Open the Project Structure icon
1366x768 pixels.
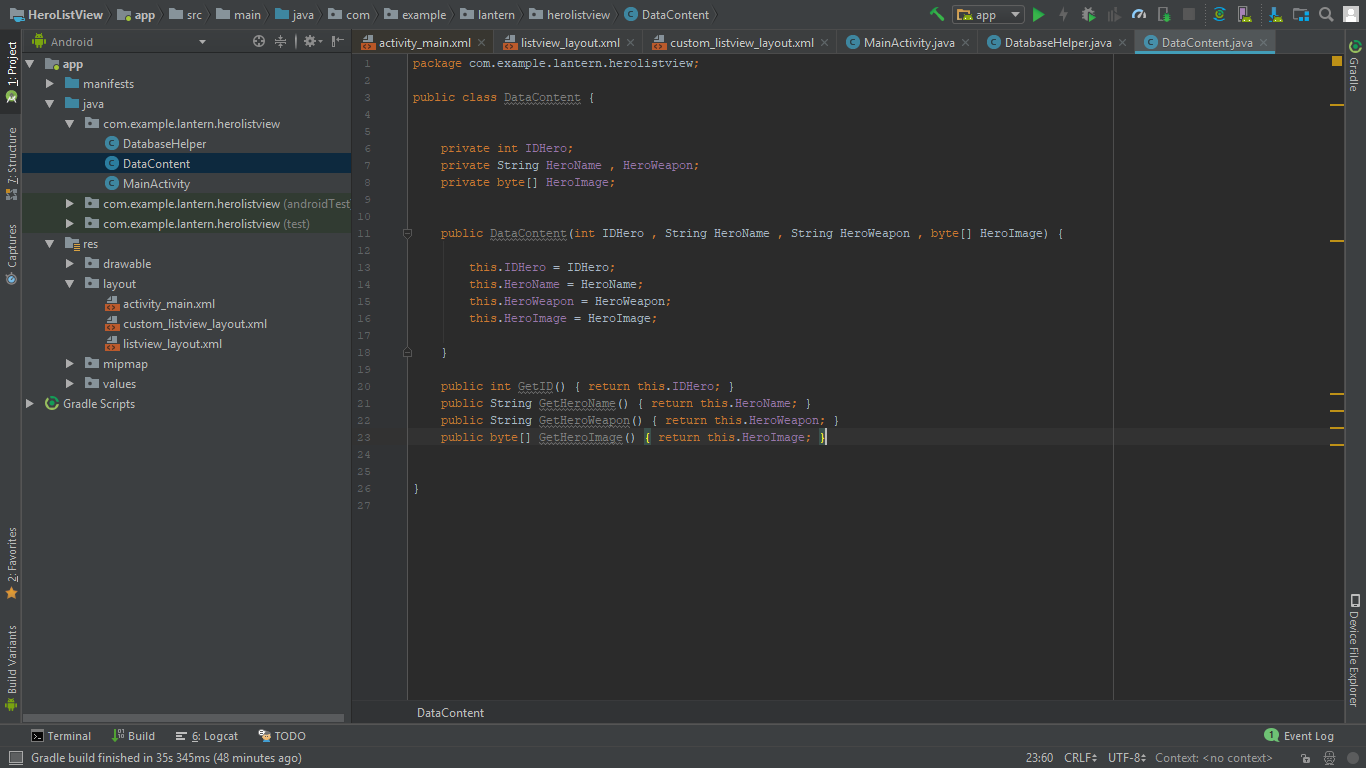coord(1300,14)
